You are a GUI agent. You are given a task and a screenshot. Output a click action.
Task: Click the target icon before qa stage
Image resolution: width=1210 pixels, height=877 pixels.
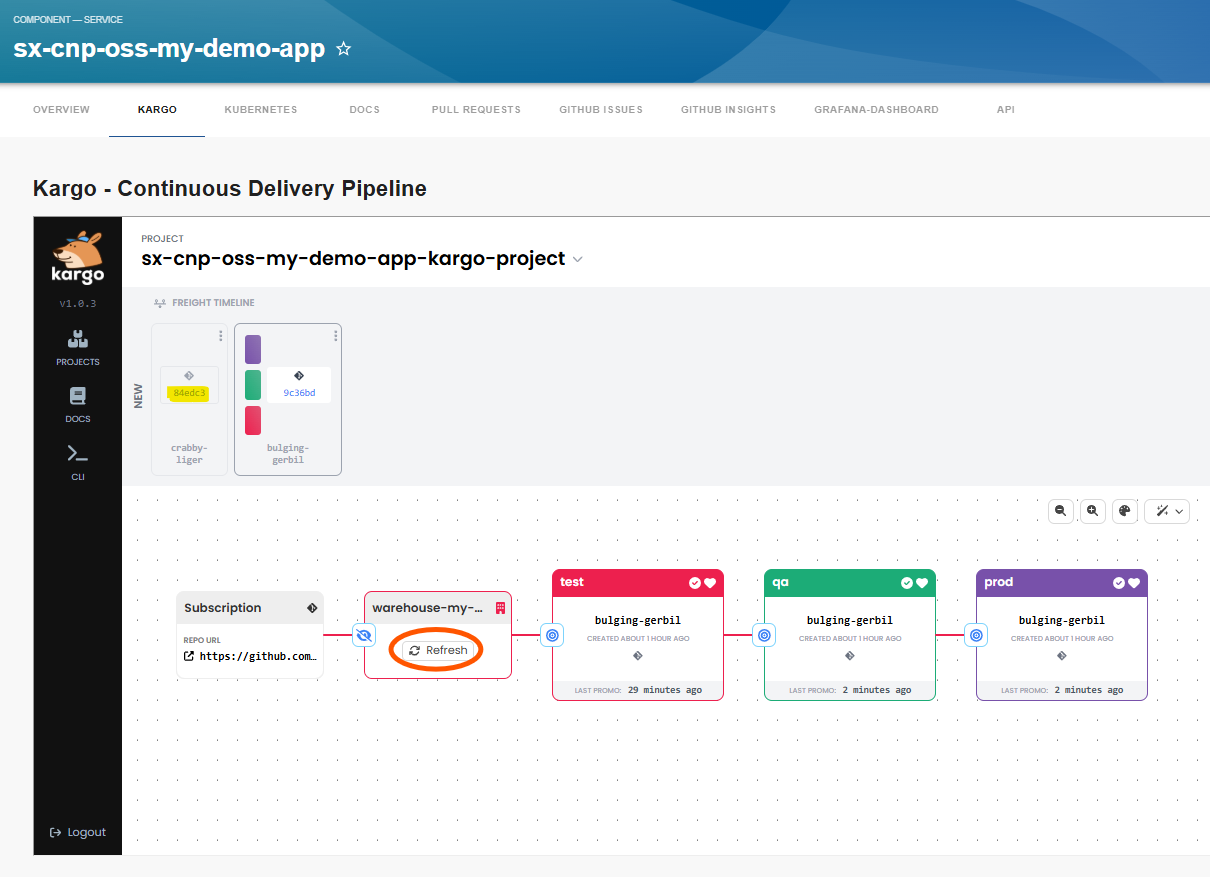(x=764, y=635)
